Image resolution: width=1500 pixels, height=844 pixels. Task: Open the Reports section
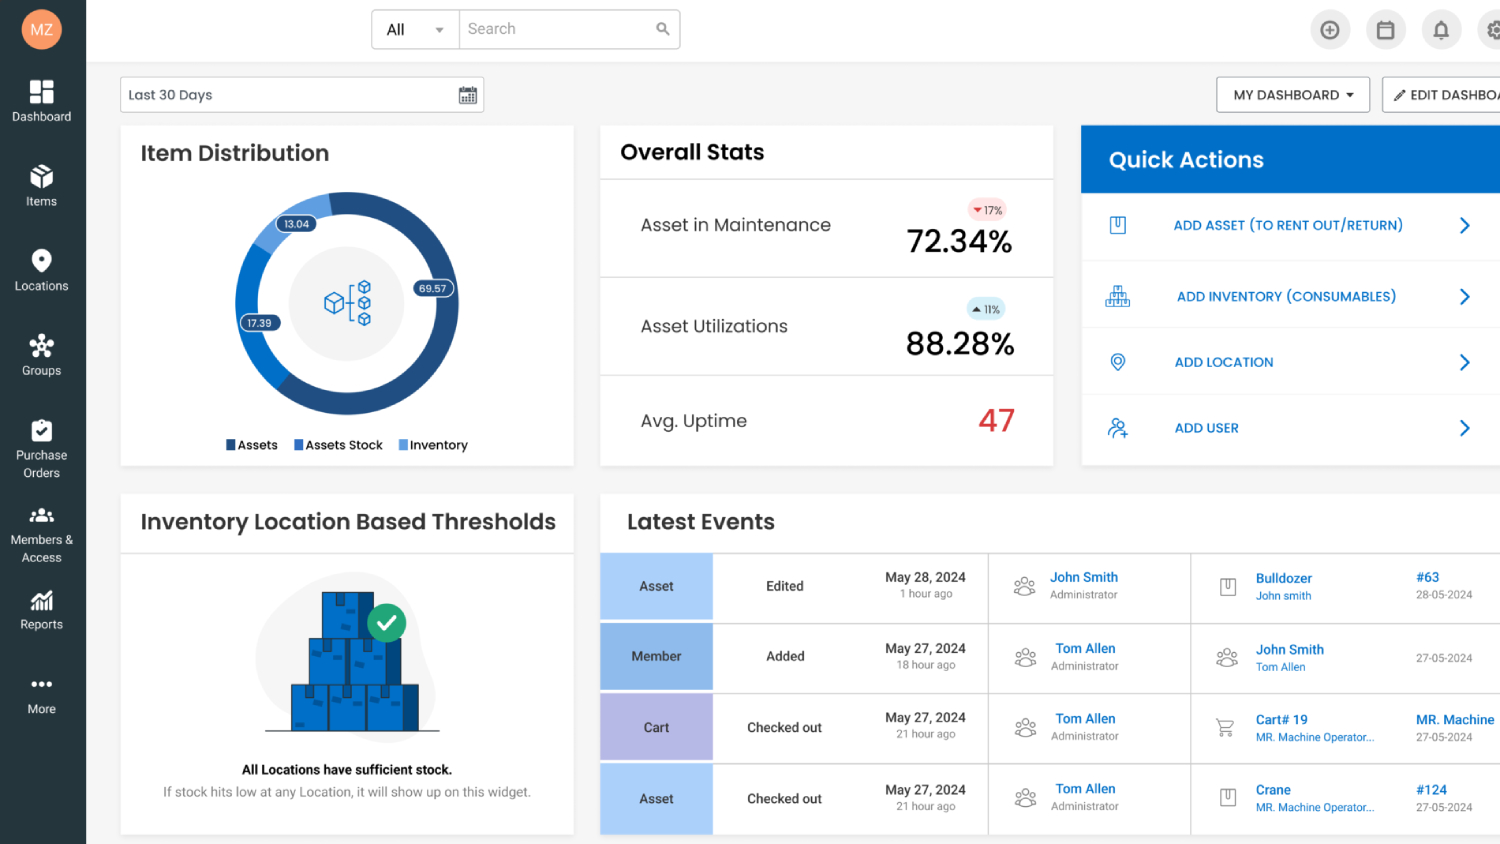pyautogui.click(x=41, y=608)
